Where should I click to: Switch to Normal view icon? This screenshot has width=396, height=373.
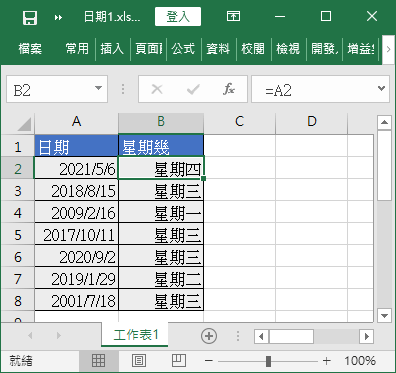click(98, 361)
